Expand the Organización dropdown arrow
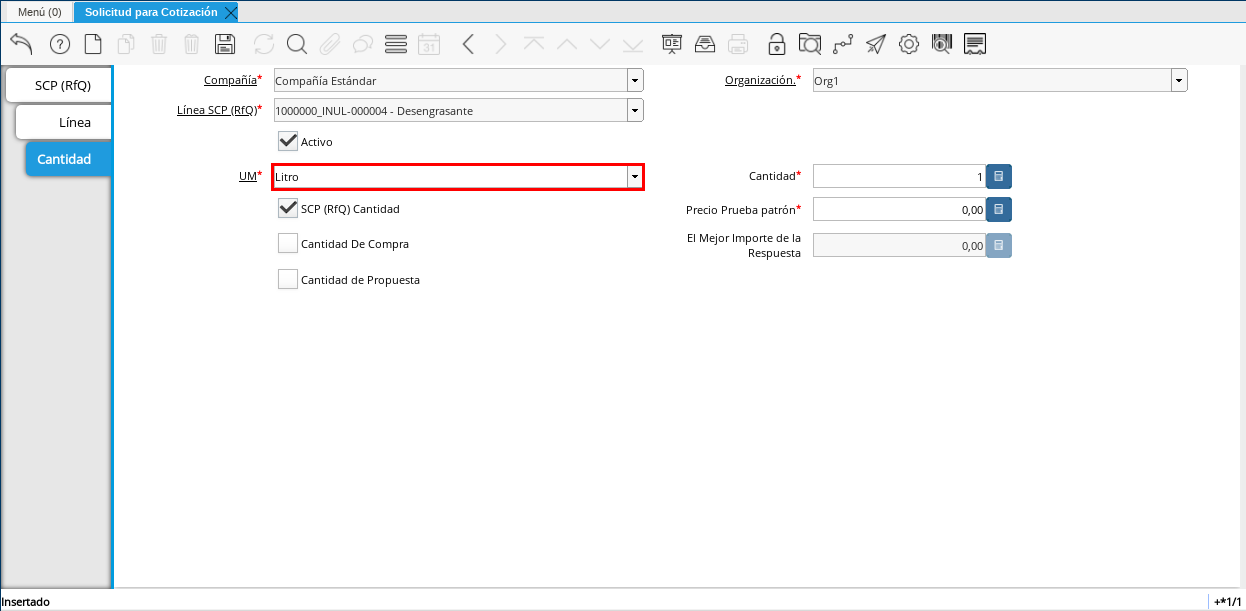Image resolution: width=1246 pixels, height=611 pixels. [x=1179, y=81]
